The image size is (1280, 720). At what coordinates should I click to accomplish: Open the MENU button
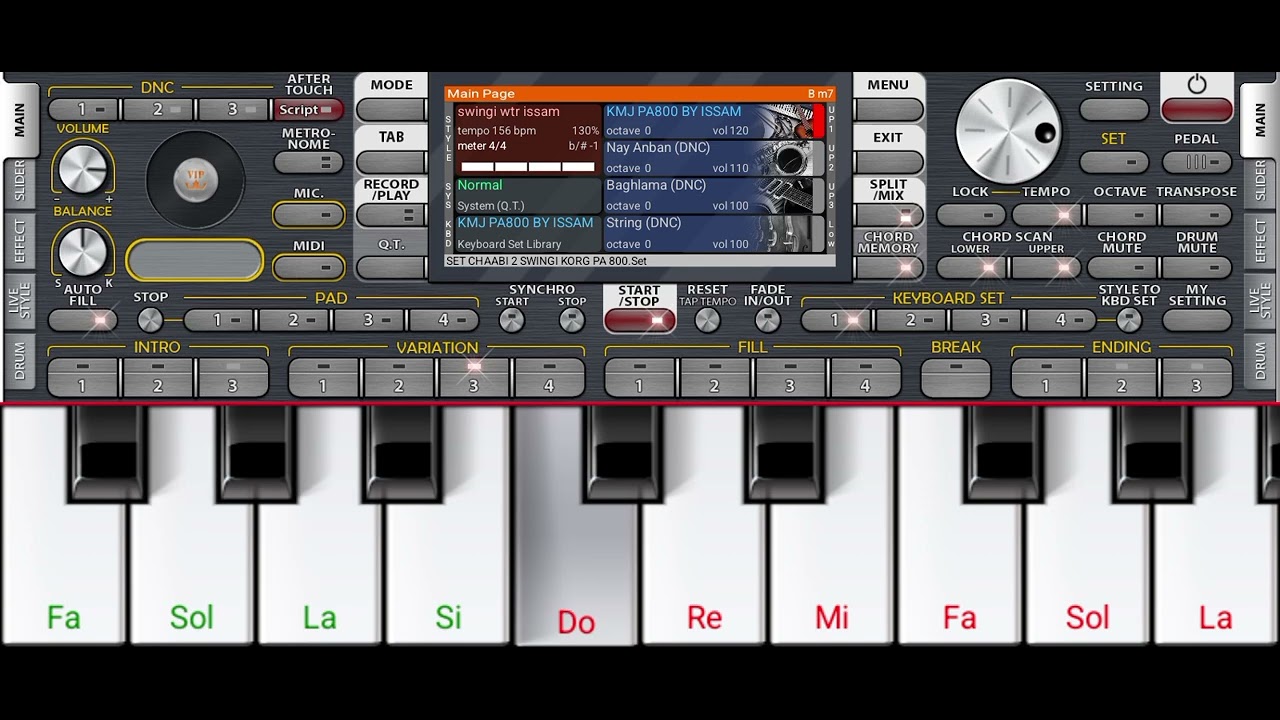coord(888,109)
